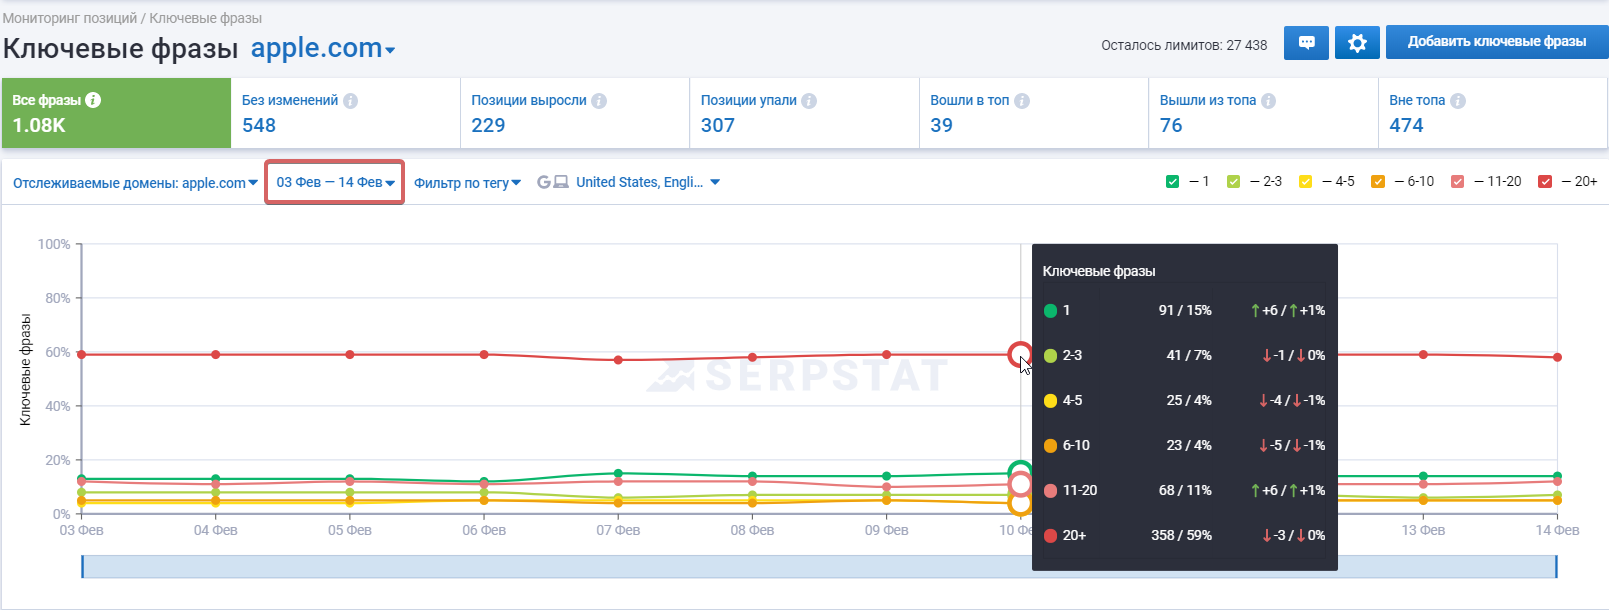This screenshot has width=1609, height=610.
Task: Select the Без изменений 548 tab
Action: (345, 113)
